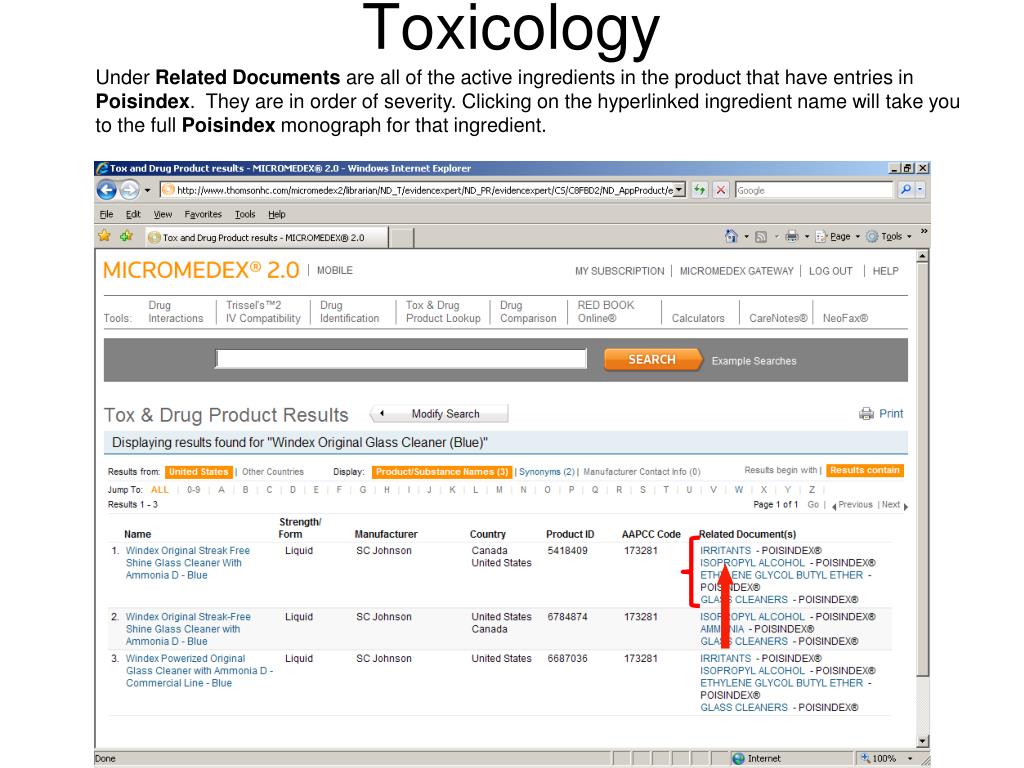Image resolution: width=1024 pixels, height=768 pixels.
Task: Open GLASS CLEANERS link for product 6687036
Action: [x=744, y=707]
